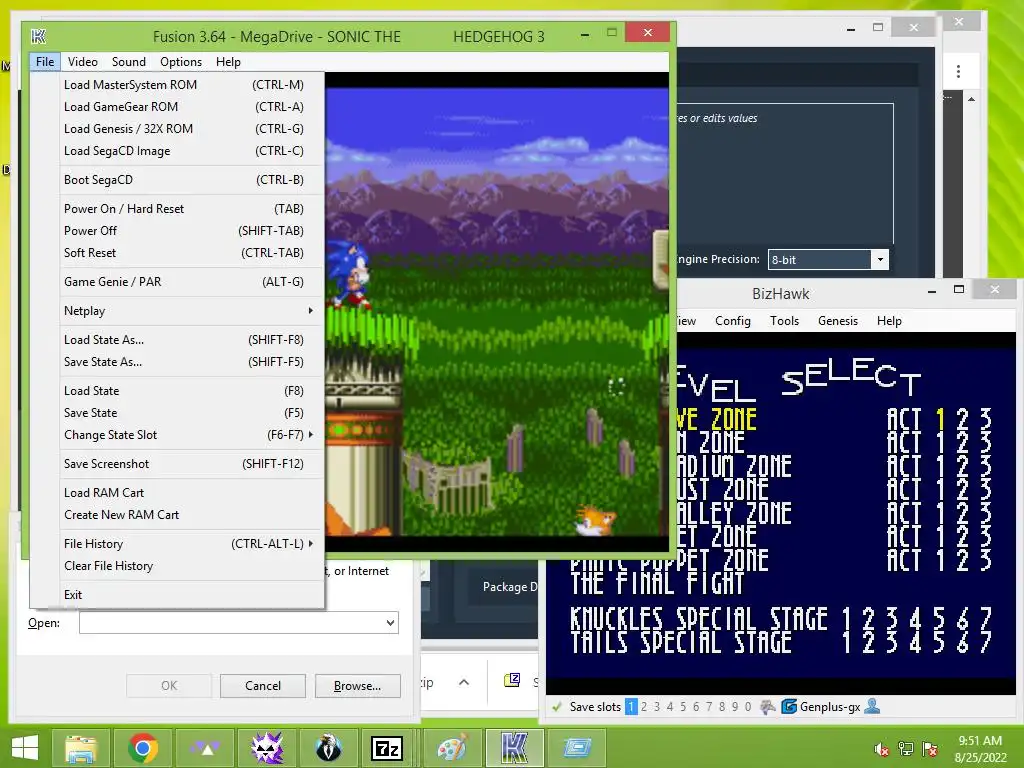Select BizHawk save slot 9
Viewport: 1024px width, 768px height.
click(735, 707)
